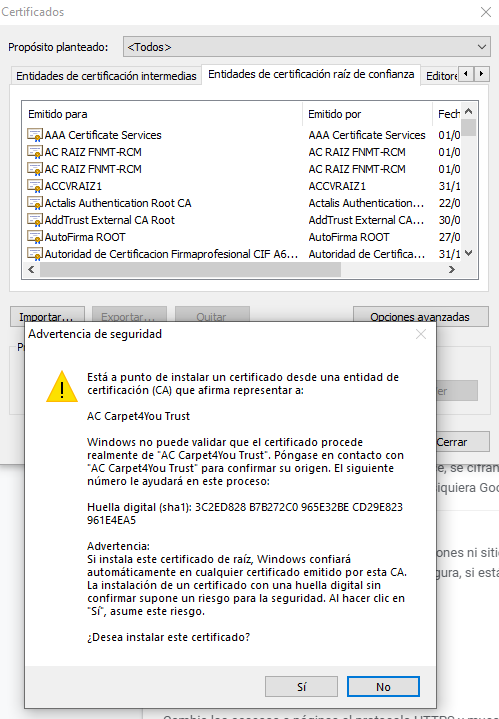Click the horizontal scrollbar left arrow
The height and width of the screenshot is (719, 499).
point(31,270)
